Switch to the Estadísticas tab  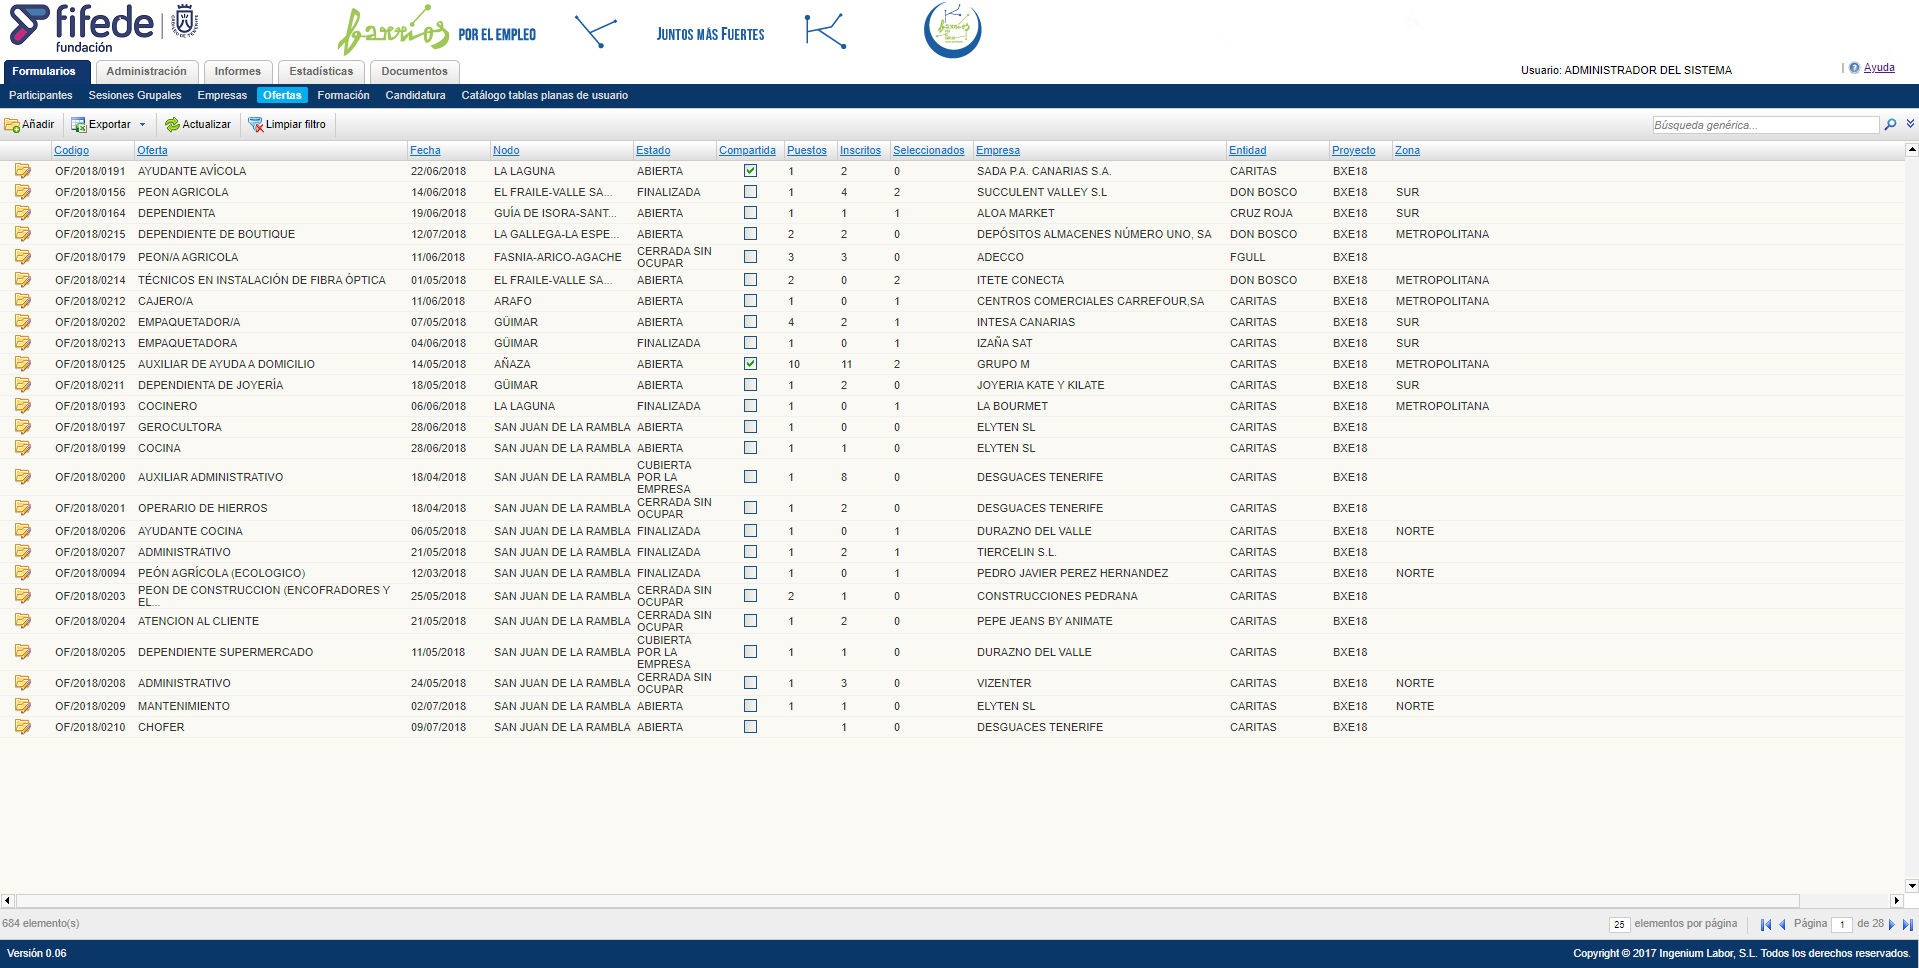pos(321,72)
